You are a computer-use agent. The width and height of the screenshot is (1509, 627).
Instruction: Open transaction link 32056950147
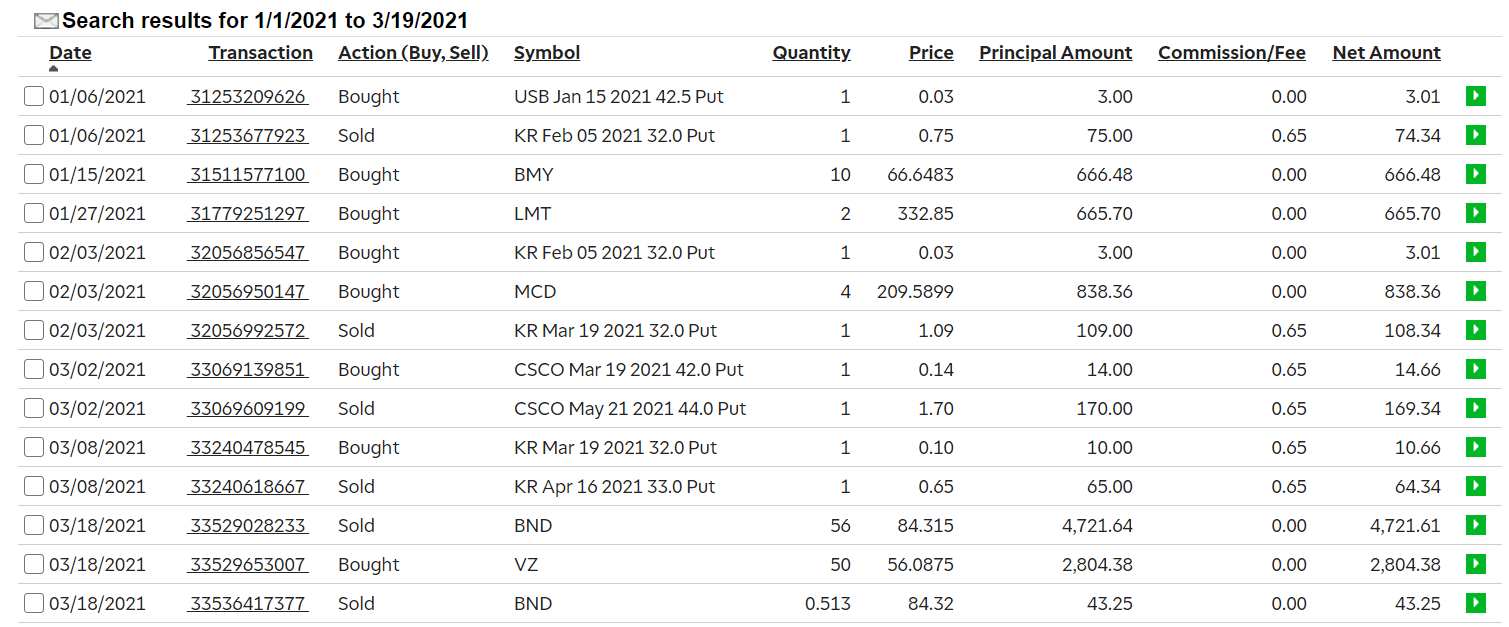pos(247,292)
